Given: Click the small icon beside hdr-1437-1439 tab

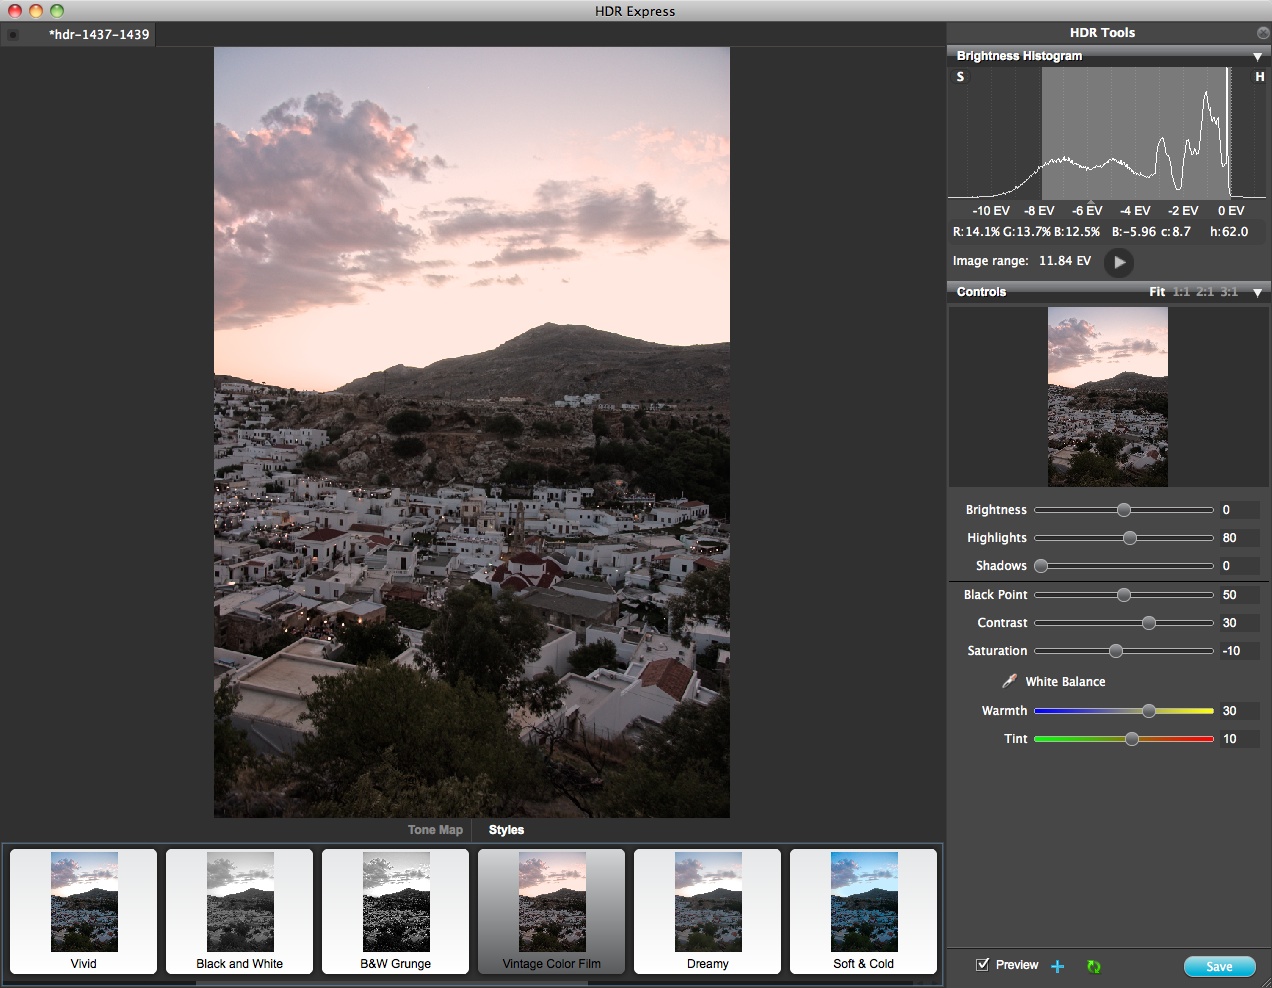Looking at the screenshot, I should (13, 35).
